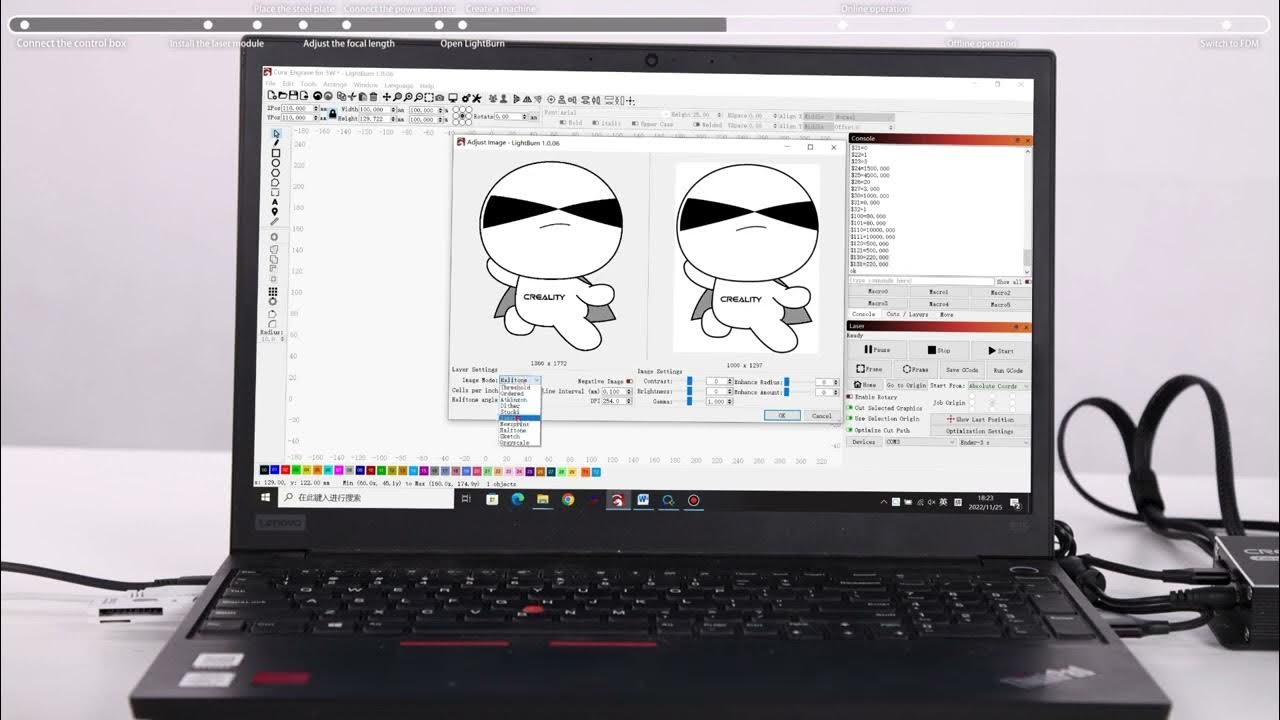The height and width of the screenshot is (720, 1280).
Task: Open the Offset Shapes tool
Action: pyautogui.click(x=274, y=237)
